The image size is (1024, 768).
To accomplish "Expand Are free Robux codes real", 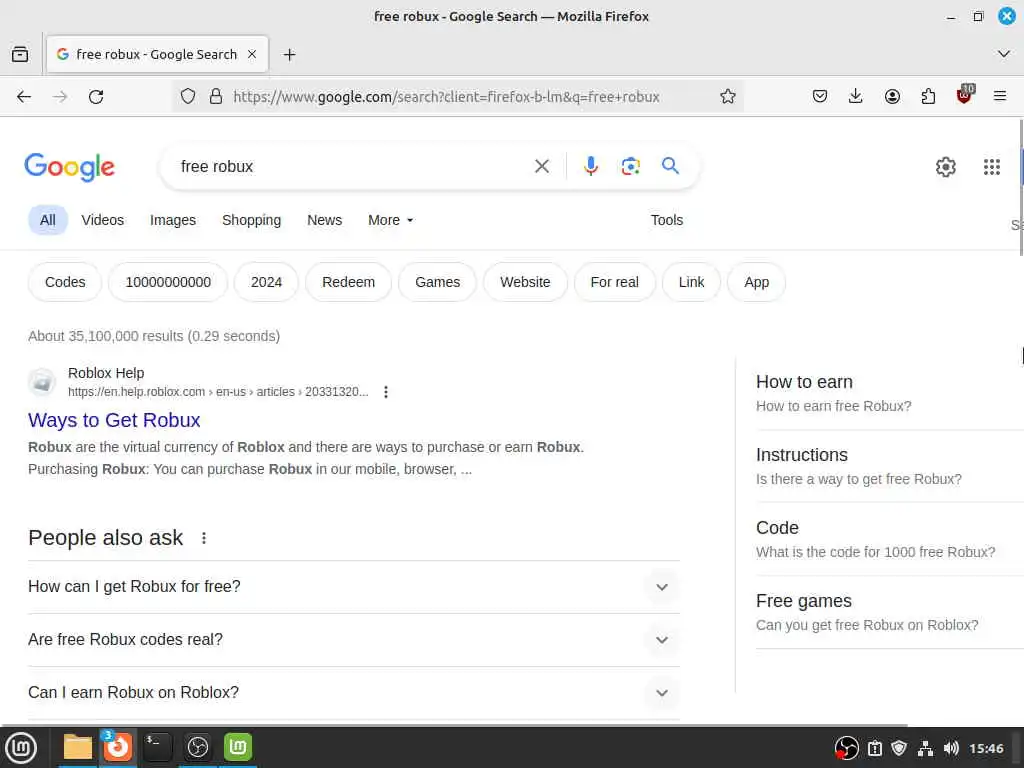I will click(x=354, y=639).
